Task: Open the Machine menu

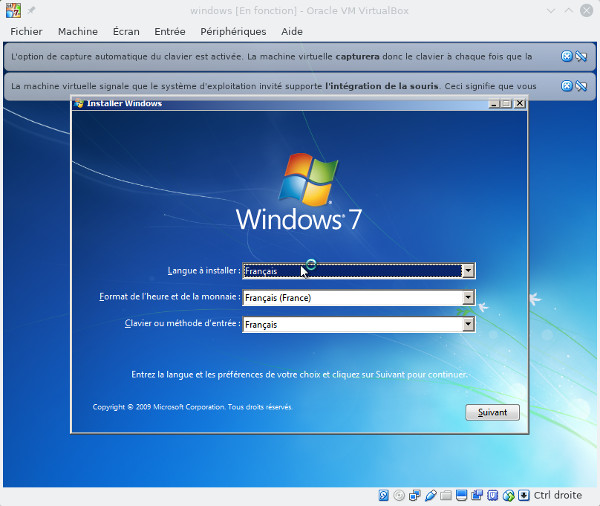Action: [x=77, y=31]
